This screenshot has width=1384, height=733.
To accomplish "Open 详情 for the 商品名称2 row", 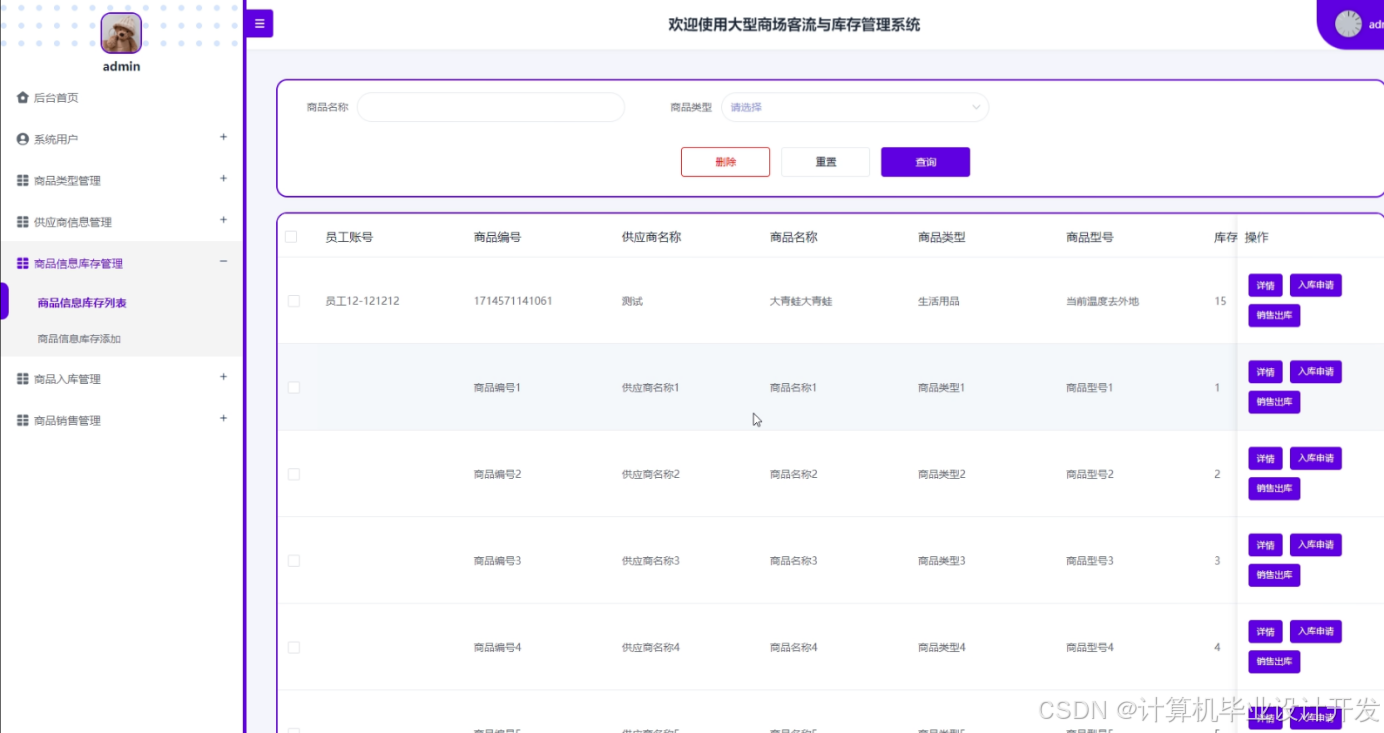I will coord(1265,459).
